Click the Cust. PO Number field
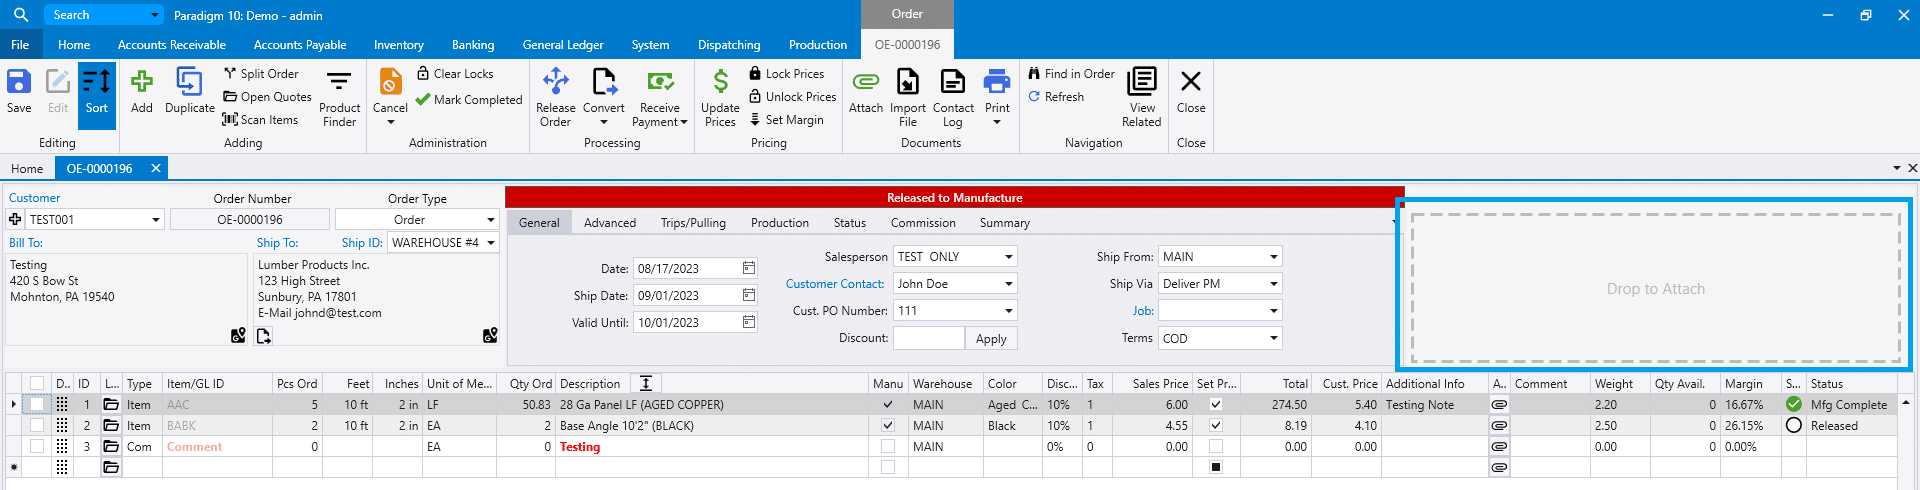This screenshot has height=490, width=1920. (x=955, y=311)
